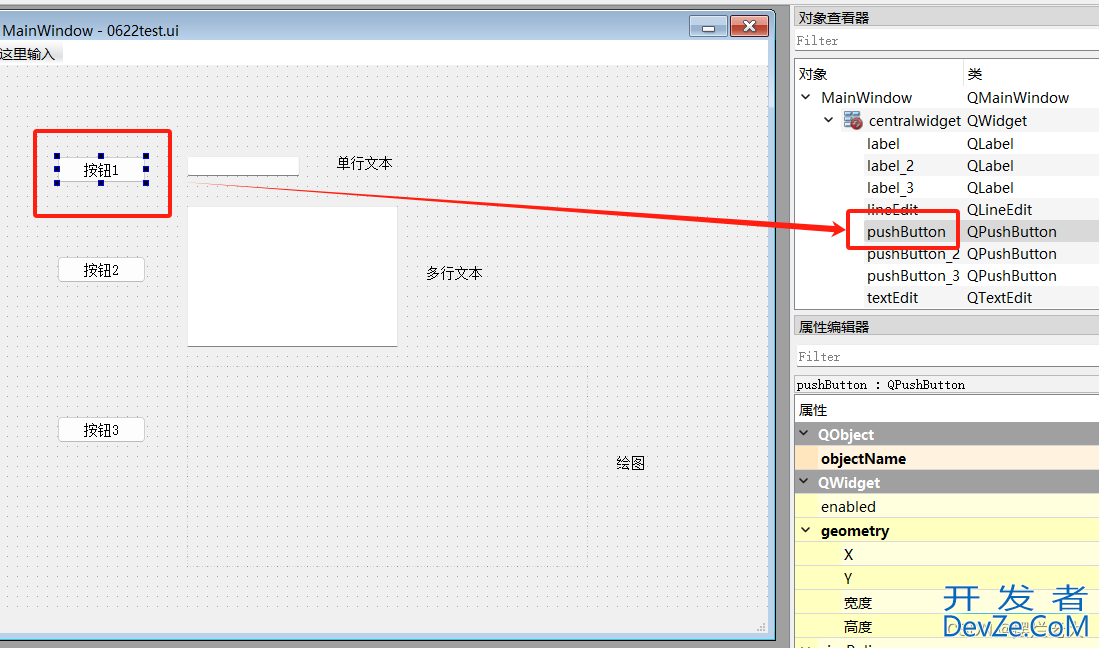This screenshot has height=648, width=1099.
Task: Click the QTextEdit class cell
Action: point(999,298)
